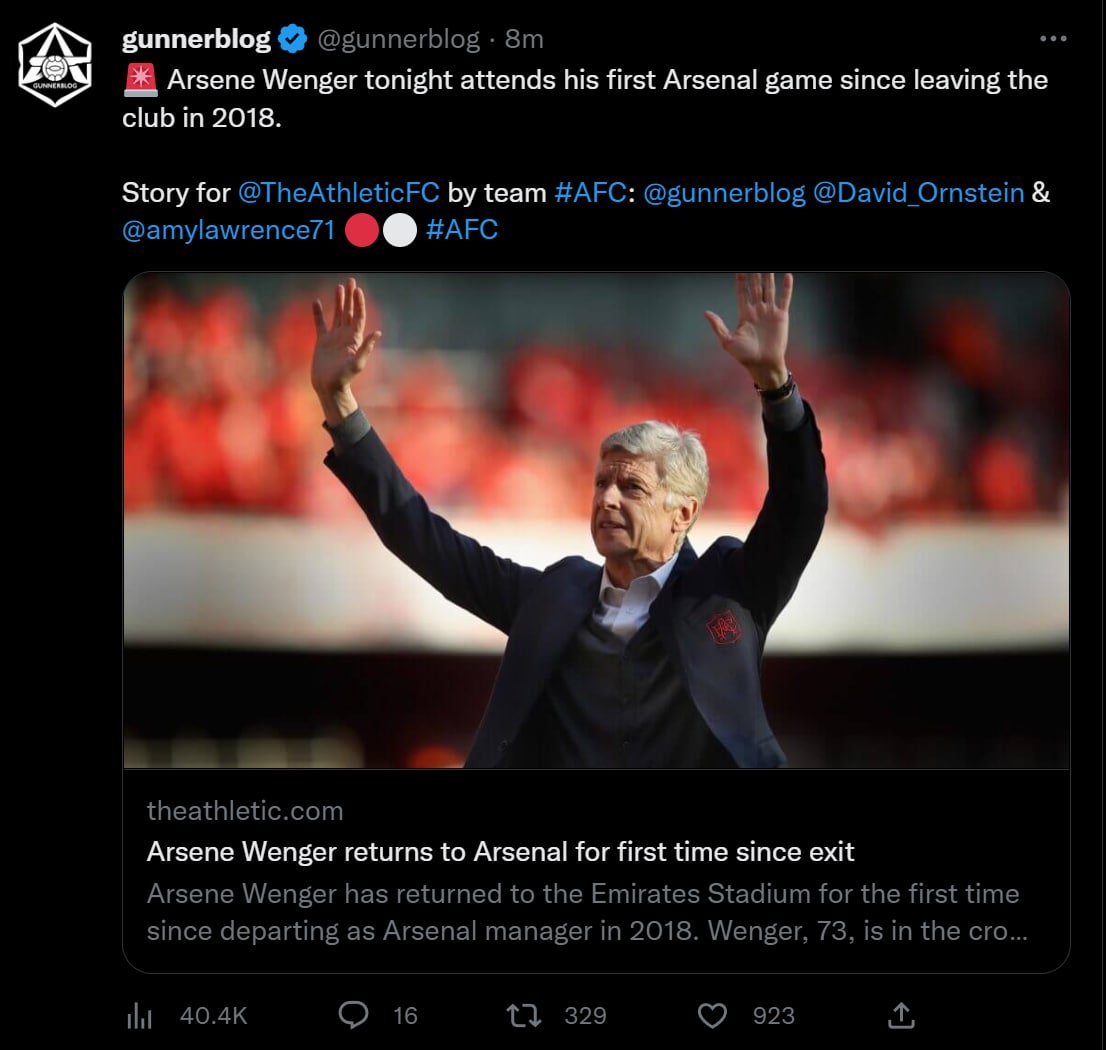Click the first #AFC hashtag after team
This screenshot has height=1050, width=1106.
(590, 192)
